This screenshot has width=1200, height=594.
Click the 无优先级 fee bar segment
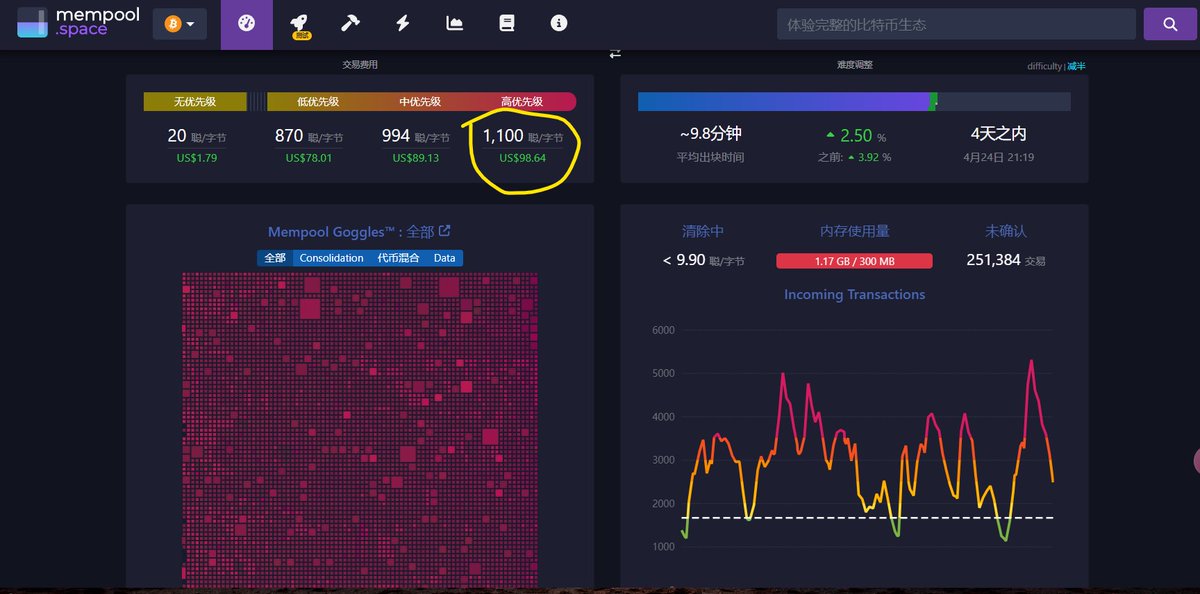click(195, 101)
